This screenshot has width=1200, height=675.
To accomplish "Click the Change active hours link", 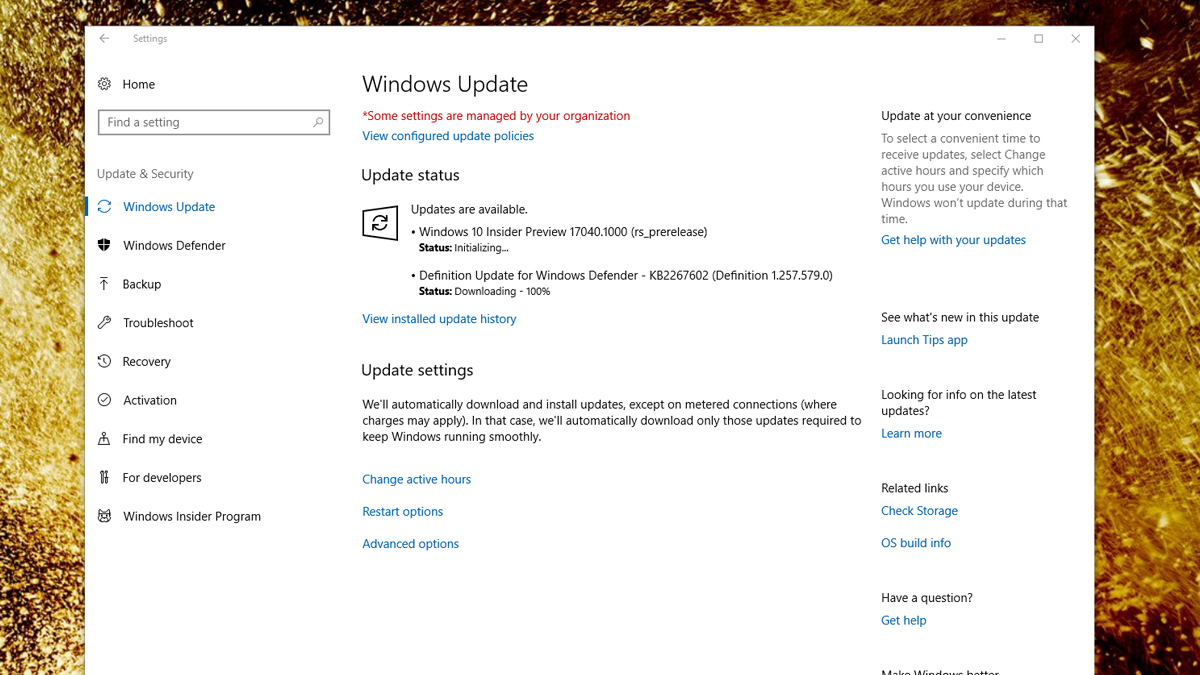I will pyautogui.click(x=416, y=480).
